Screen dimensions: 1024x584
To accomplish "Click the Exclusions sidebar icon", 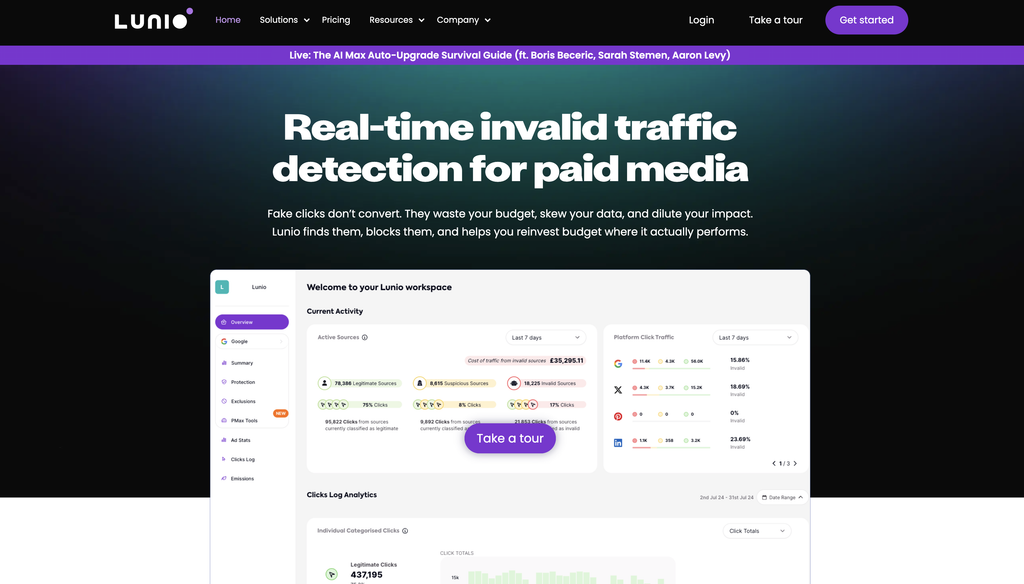I will [x=224, y=401].
